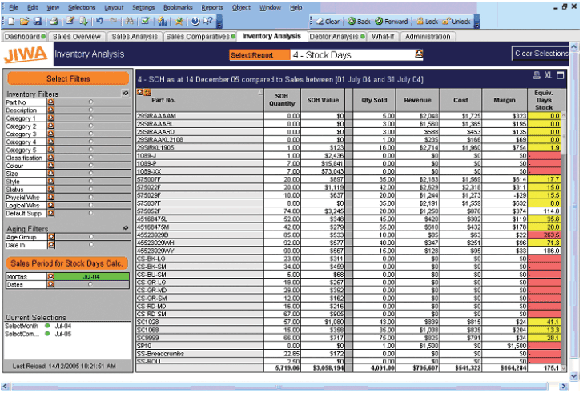Screen dimensions: 583x398
Task: Switch to the Sales Comparatives tab
Action: [x=200, y=36]
